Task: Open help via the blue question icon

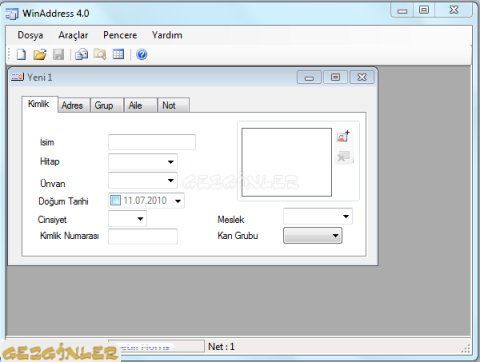Action: point(142,54)
